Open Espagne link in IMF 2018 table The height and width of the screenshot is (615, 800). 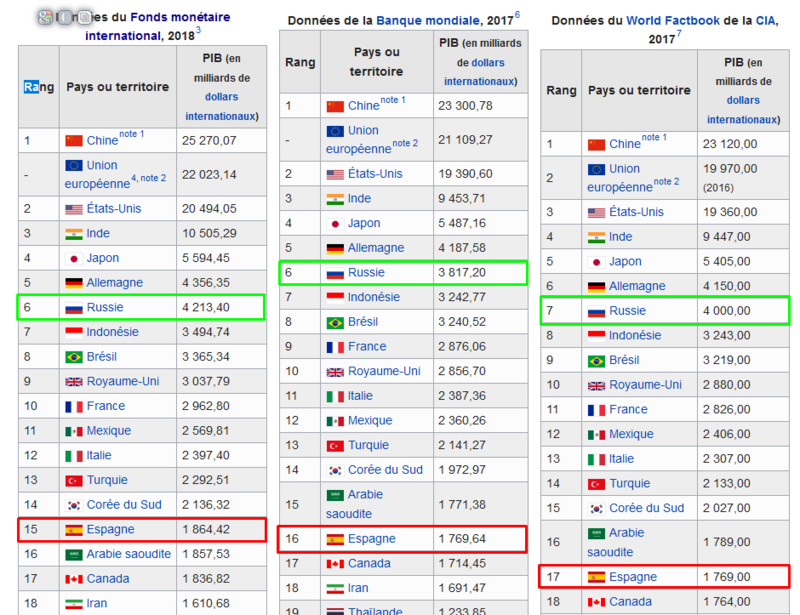click(110, 529)
